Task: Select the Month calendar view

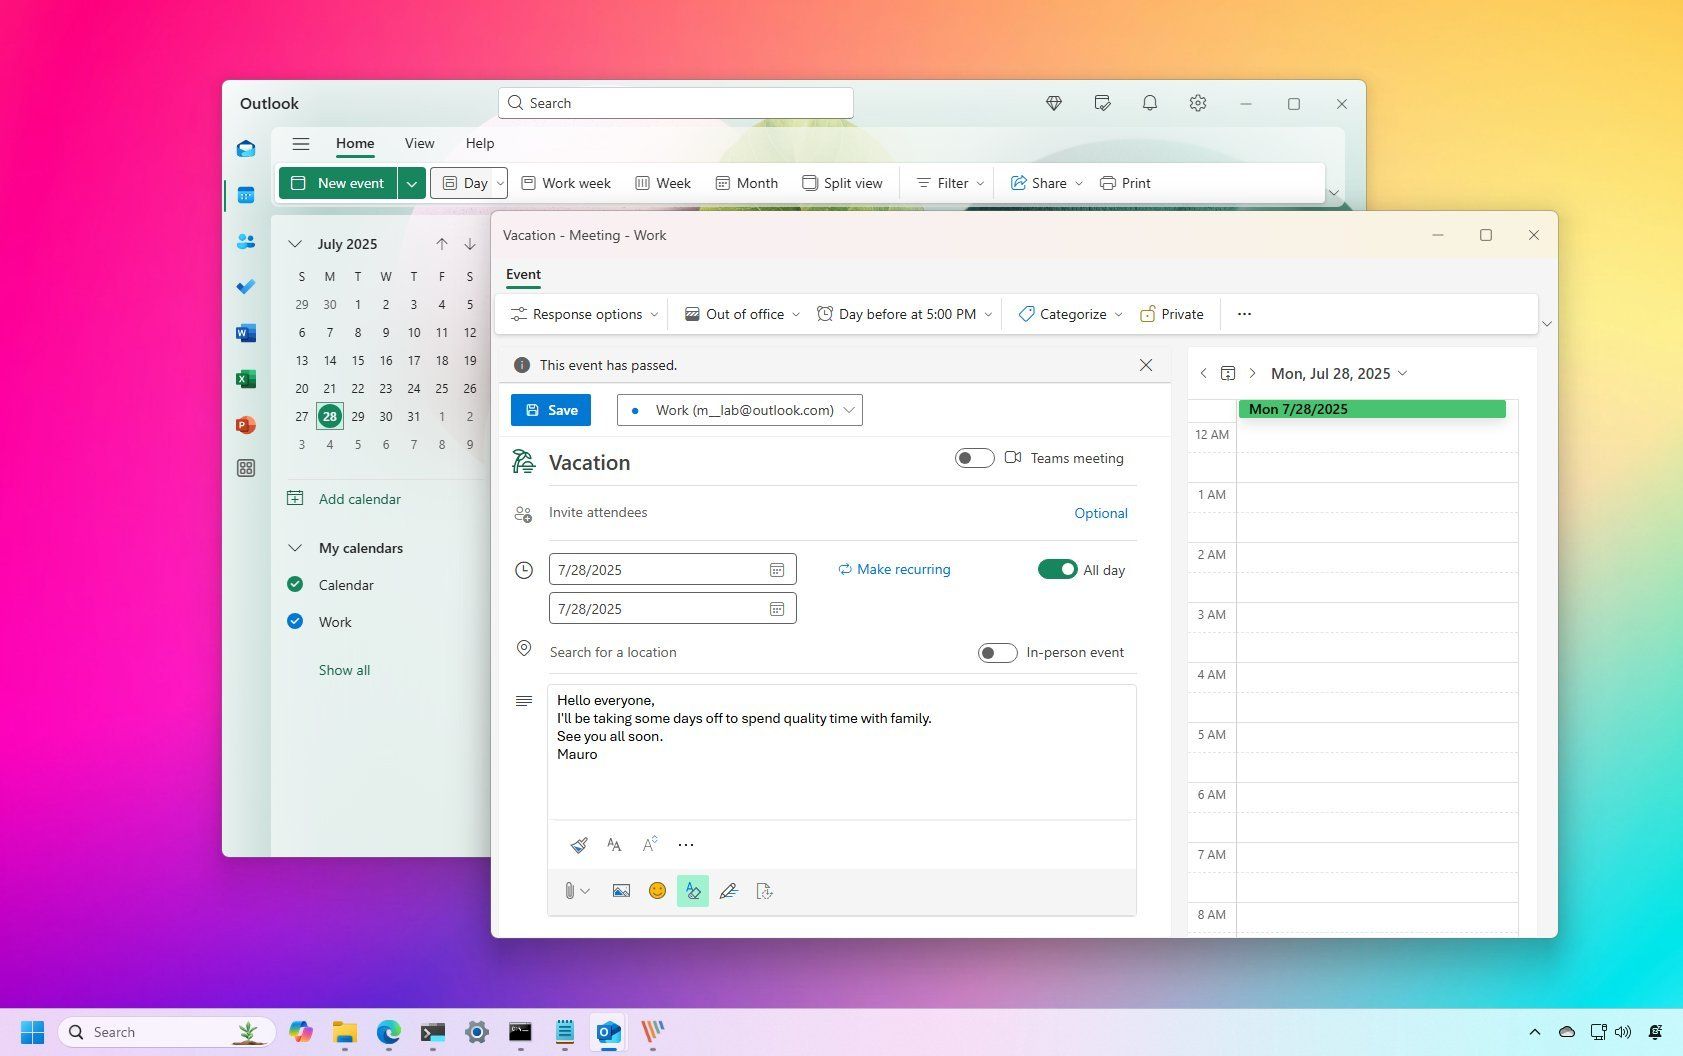Action: pyautogui.click(x=746, y=183)
